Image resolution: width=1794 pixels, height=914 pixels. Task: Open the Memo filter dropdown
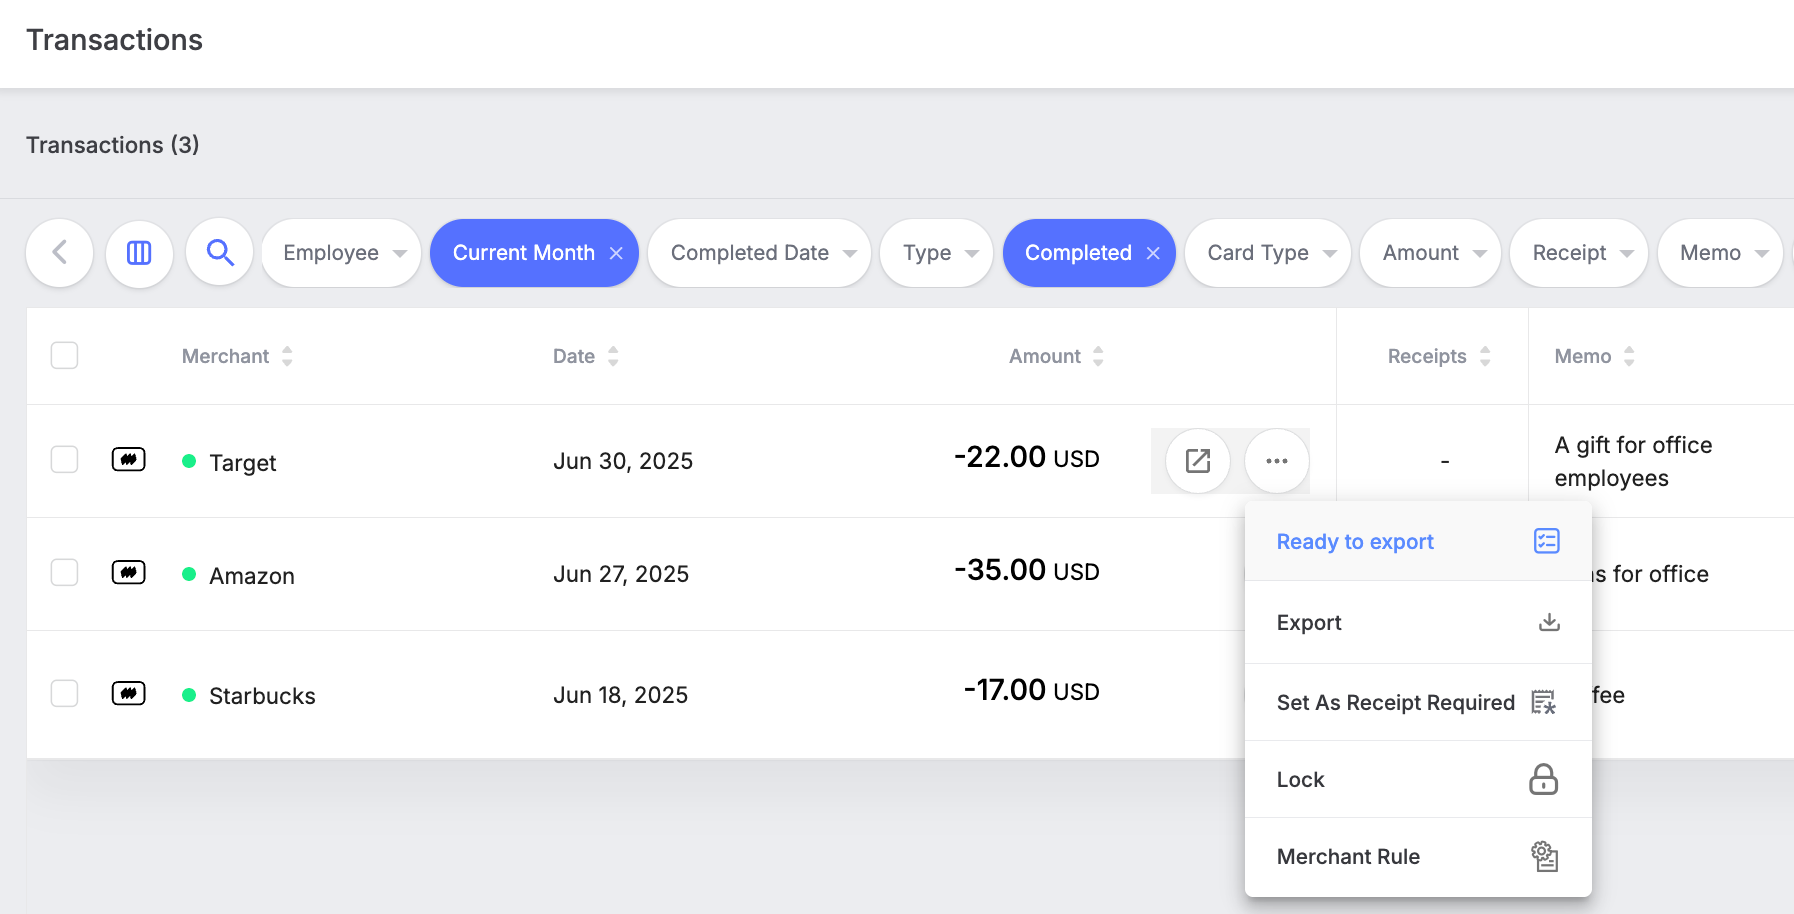click(1720, 253)
